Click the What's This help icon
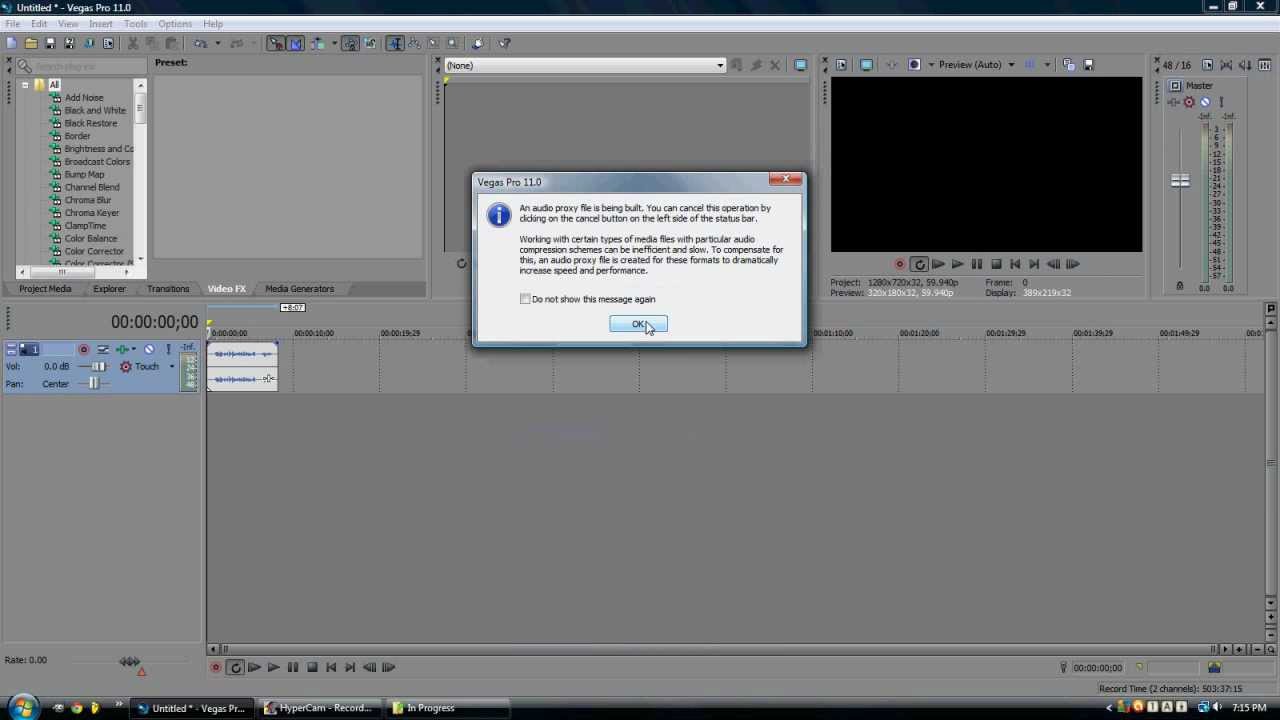 pyautogui.click(x=504, y=43)
